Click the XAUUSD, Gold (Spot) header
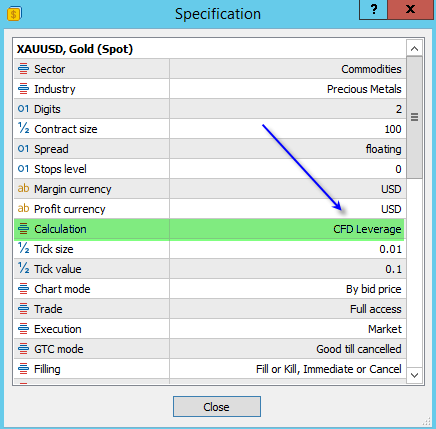Image resolution: width=436 pixels, height=429 pixels. click(x=75, y=49)
